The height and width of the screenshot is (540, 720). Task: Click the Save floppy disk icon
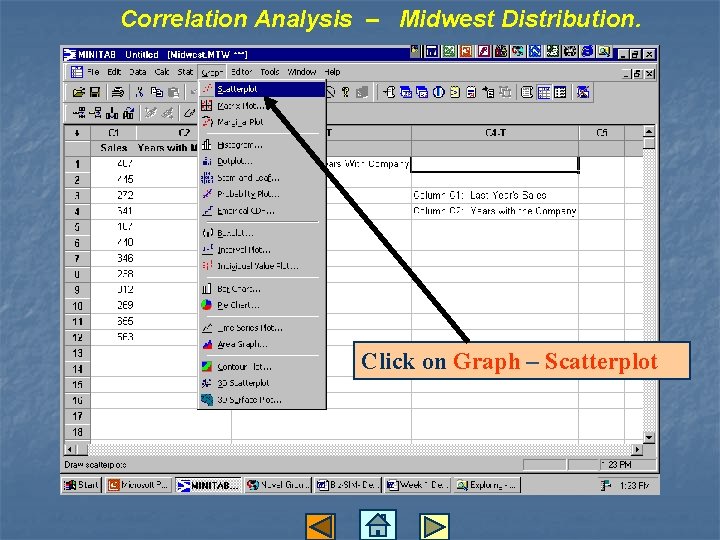95,93
